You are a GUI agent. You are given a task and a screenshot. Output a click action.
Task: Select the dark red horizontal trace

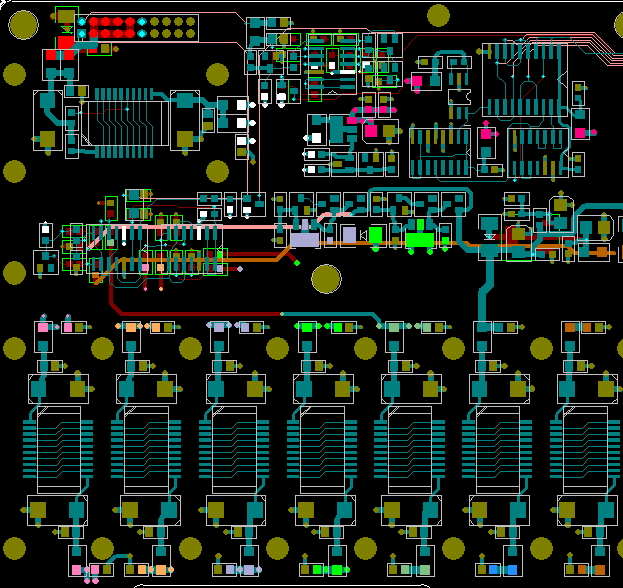[200, 313]
